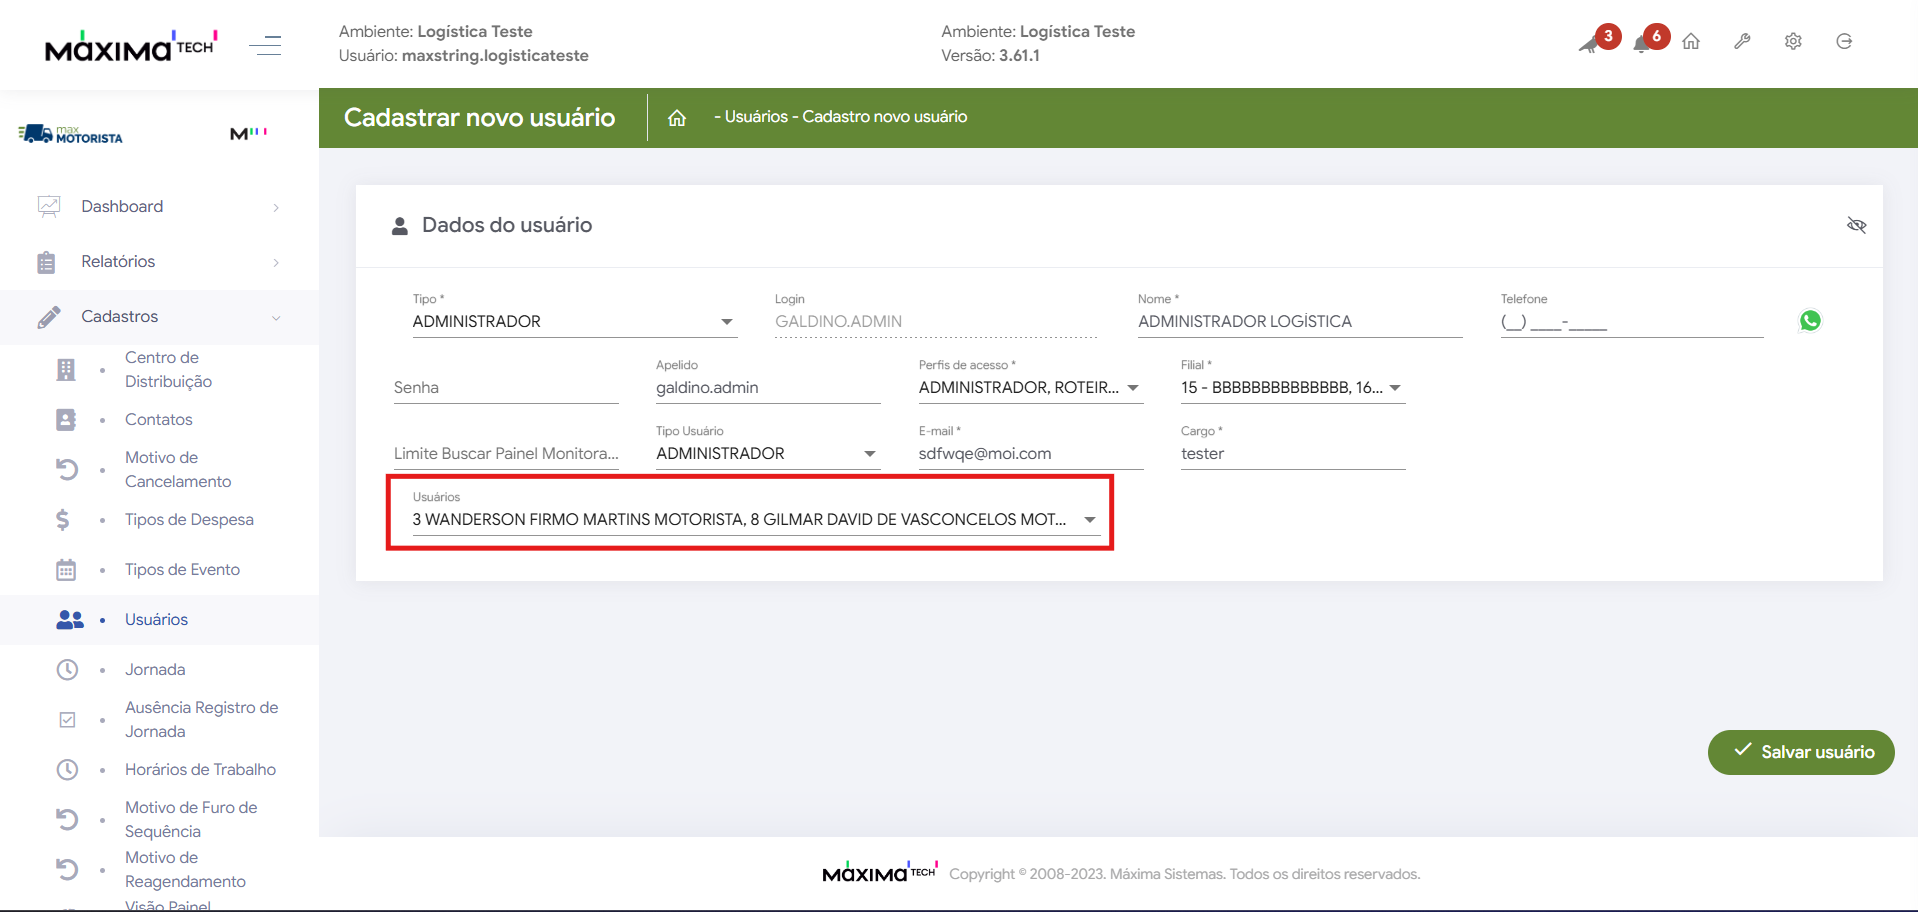Viewport: 1918px width, 912px height.
Task: Open the Perfis de acesso dropdown
Action: (x=1031, y=388)
